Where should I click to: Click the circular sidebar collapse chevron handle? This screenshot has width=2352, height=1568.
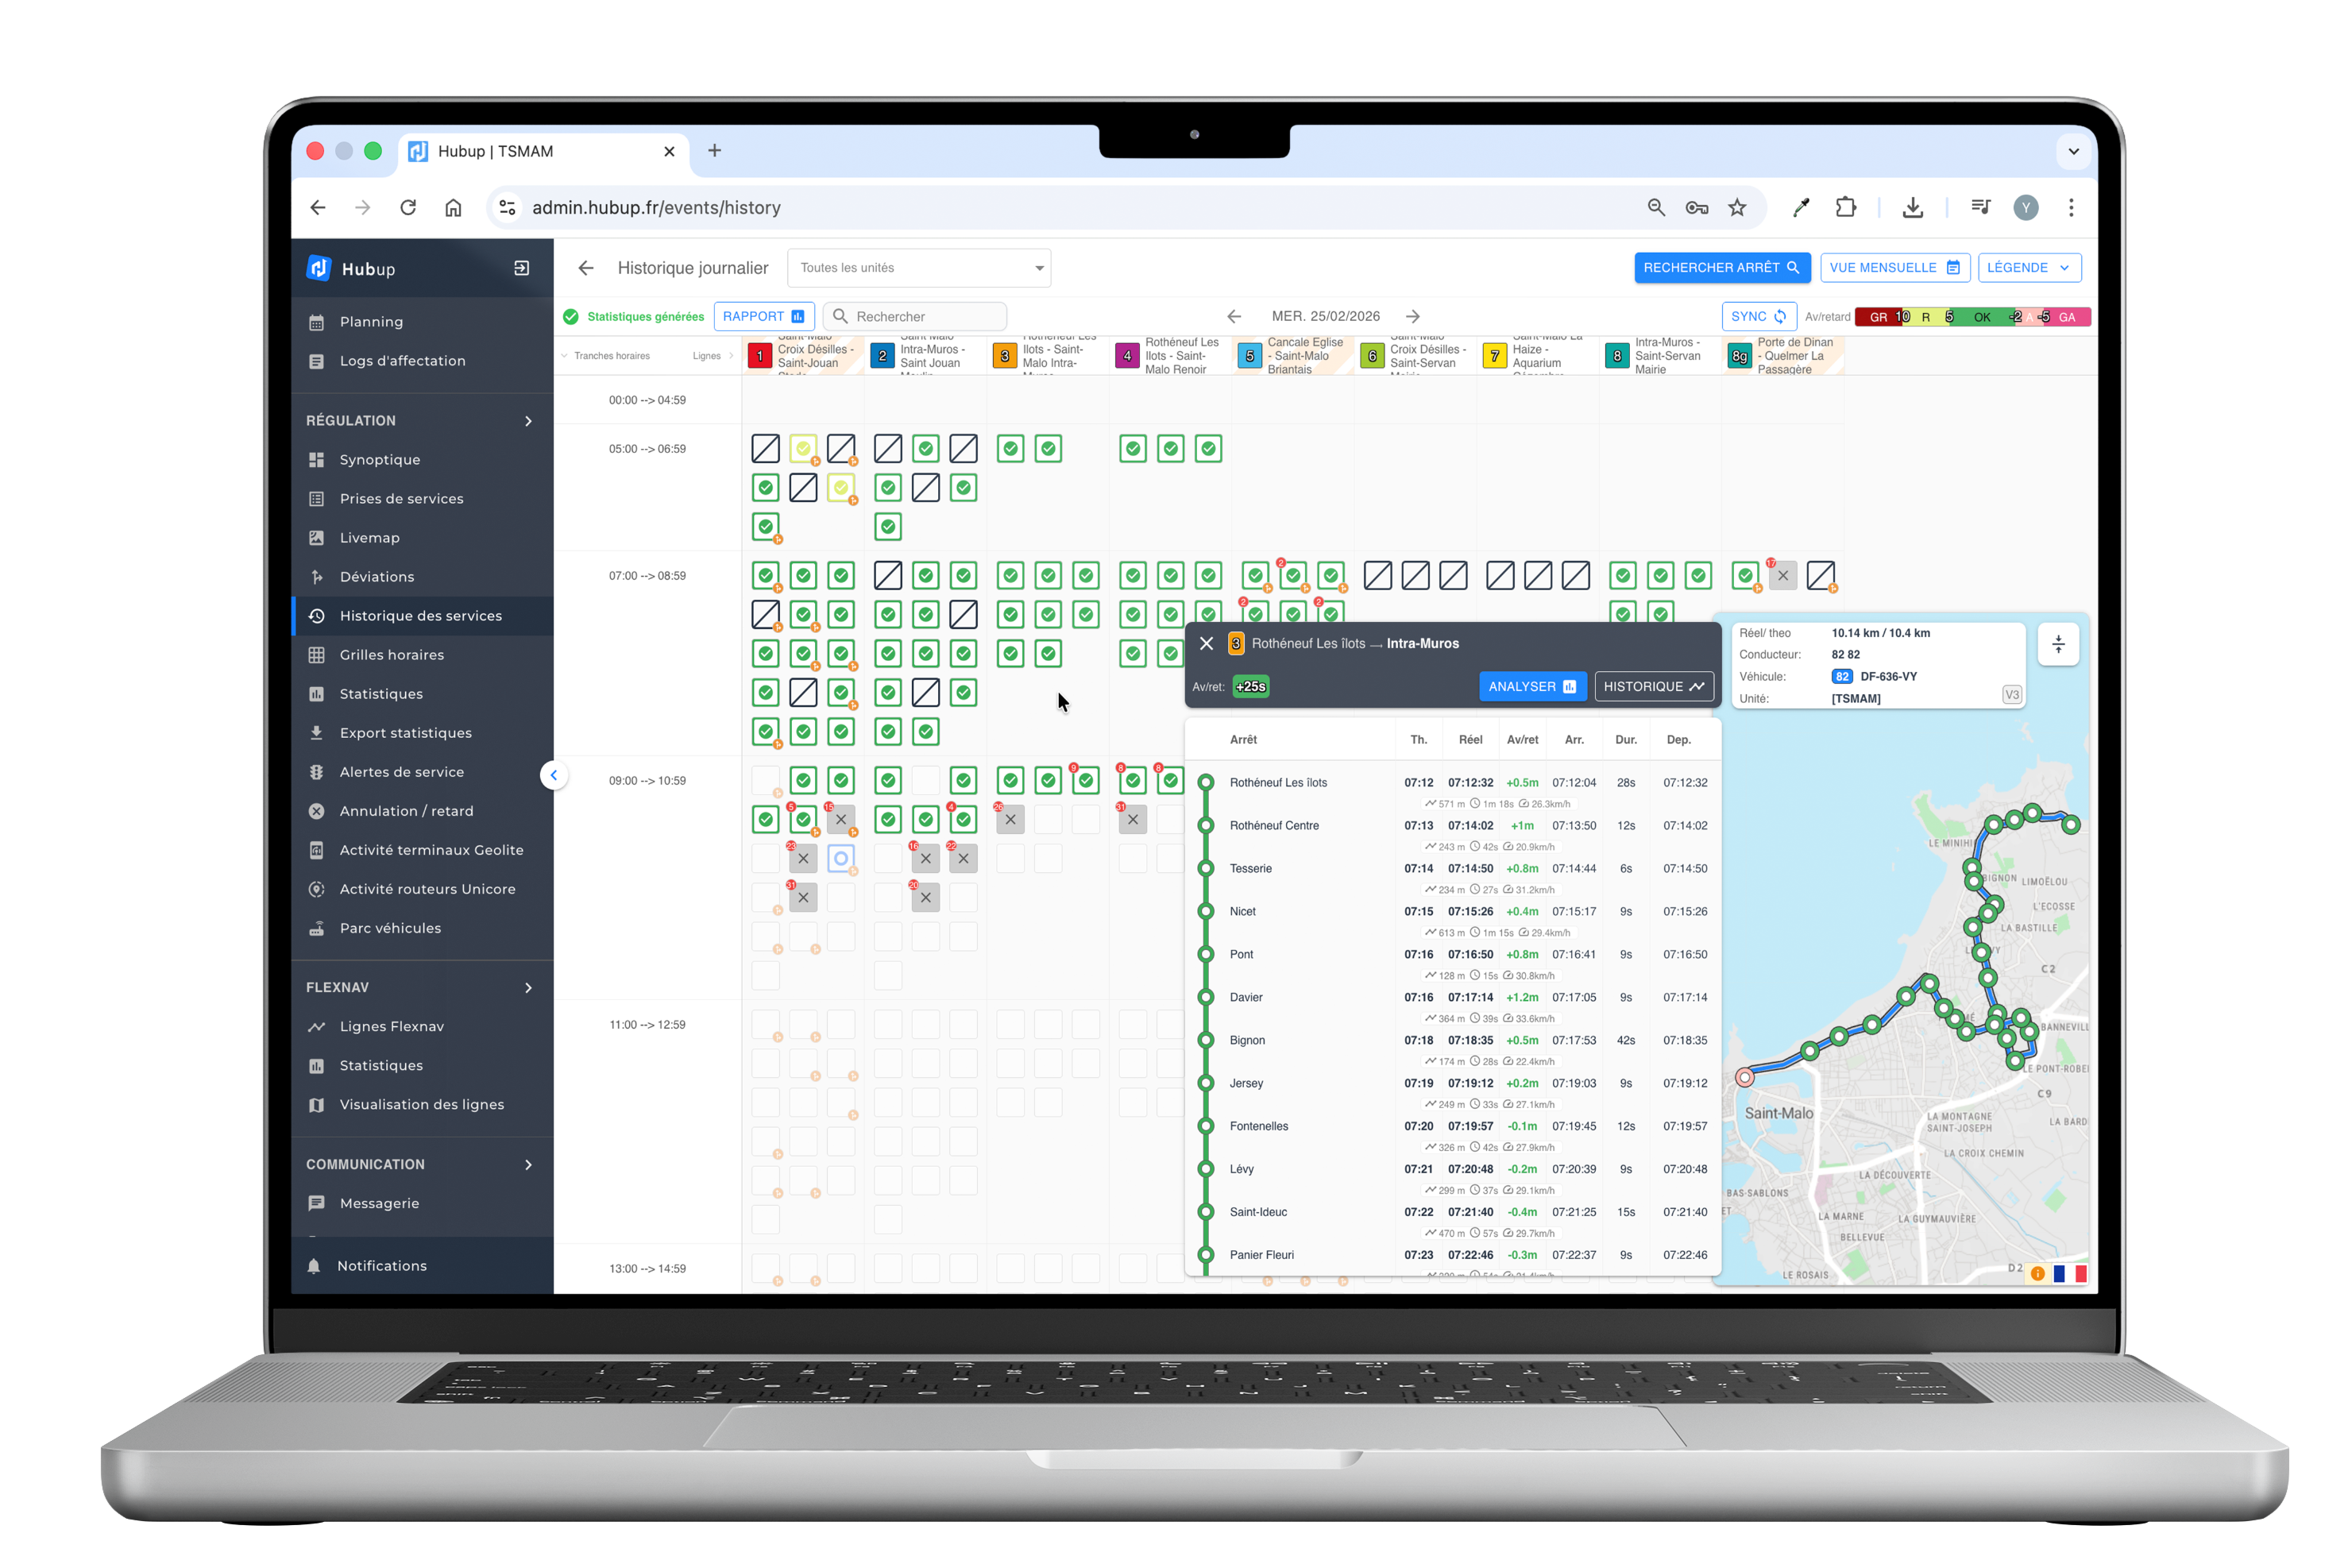coord(554,775)
